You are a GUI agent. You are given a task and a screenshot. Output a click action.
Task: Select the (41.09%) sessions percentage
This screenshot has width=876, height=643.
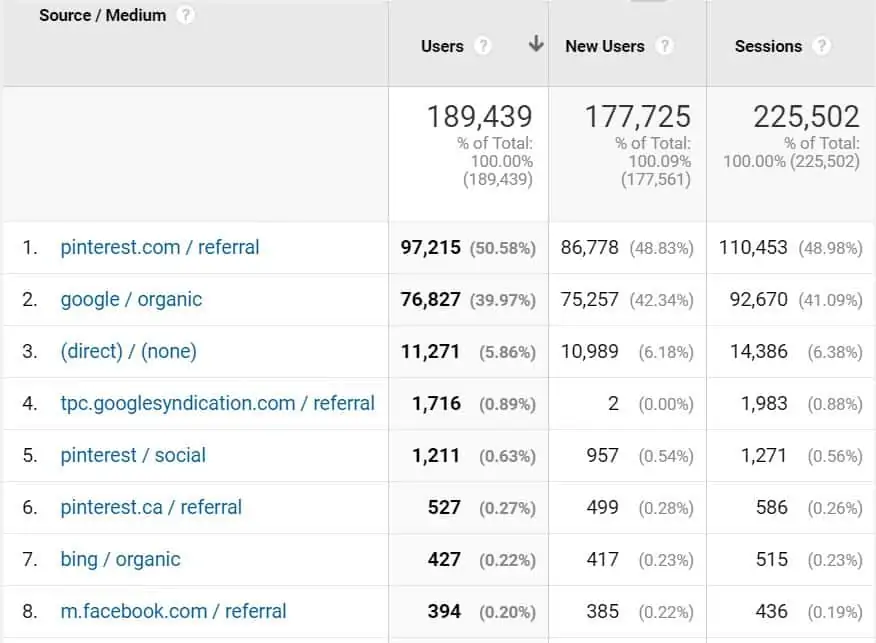coord(831,300)
